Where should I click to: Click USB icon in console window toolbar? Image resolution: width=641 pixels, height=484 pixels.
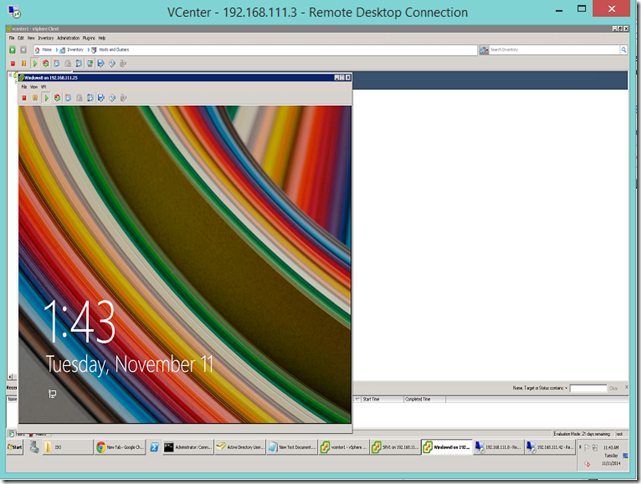pyautogui.click(x=123, y=98)
